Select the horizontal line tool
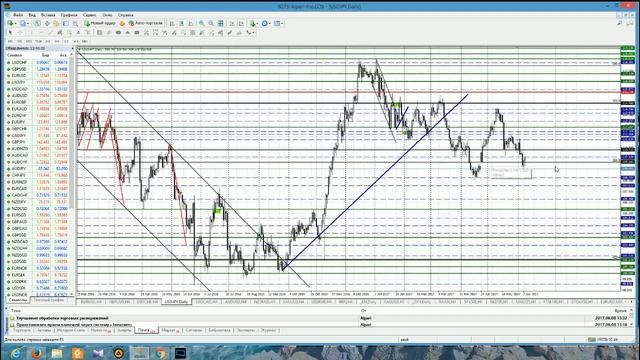Screen dimensions: 640x360 click(x=41, y=32)
